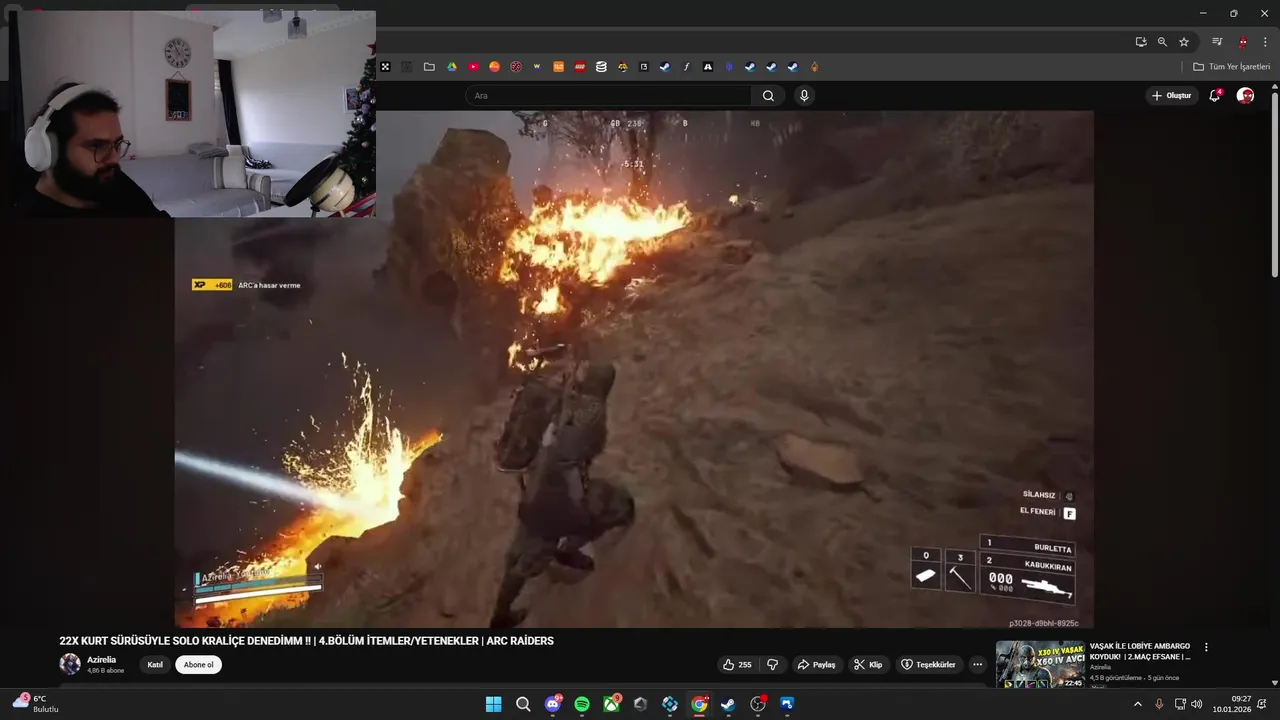
Task: Open the database stack bookmark icon
Action: pos(601,67)
